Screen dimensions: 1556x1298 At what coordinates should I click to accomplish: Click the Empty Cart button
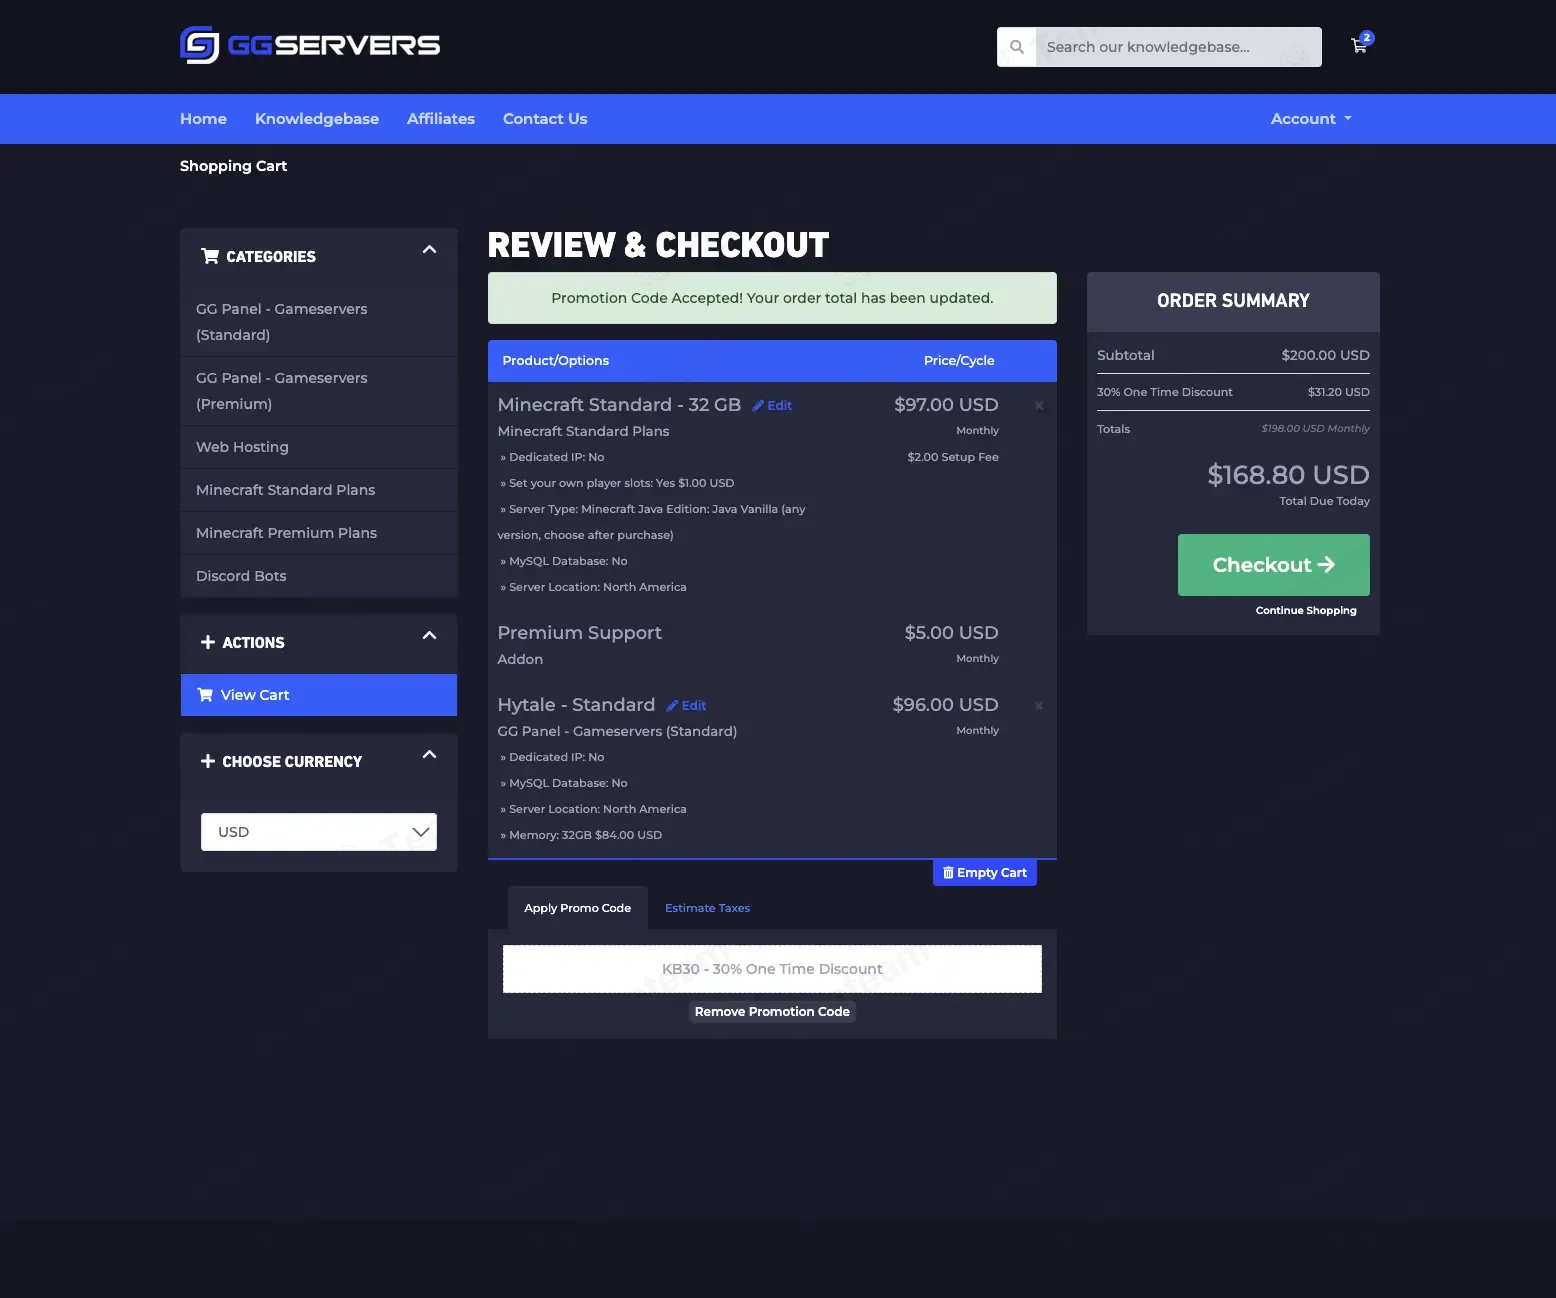click(x=985, y=873)
